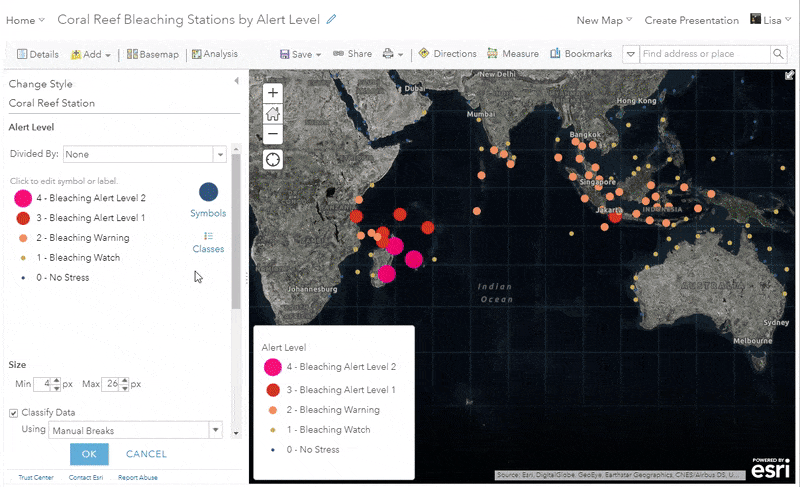This screenshot has height=487, width=800.
Task: Find my location on the map
Action: [272, 160]
